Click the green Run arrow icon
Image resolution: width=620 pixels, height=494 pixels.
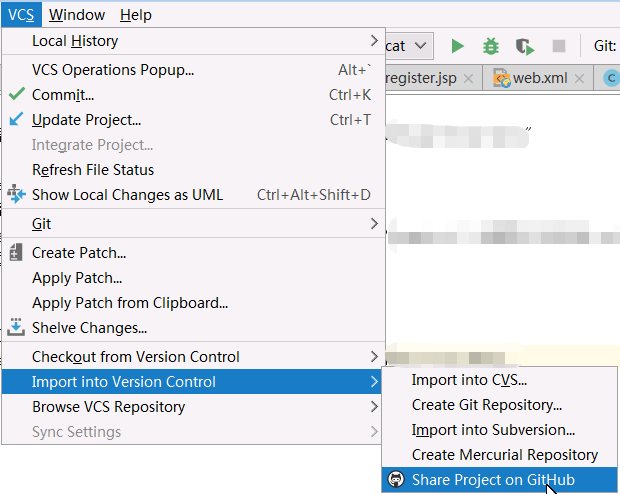tap(458, 46)
